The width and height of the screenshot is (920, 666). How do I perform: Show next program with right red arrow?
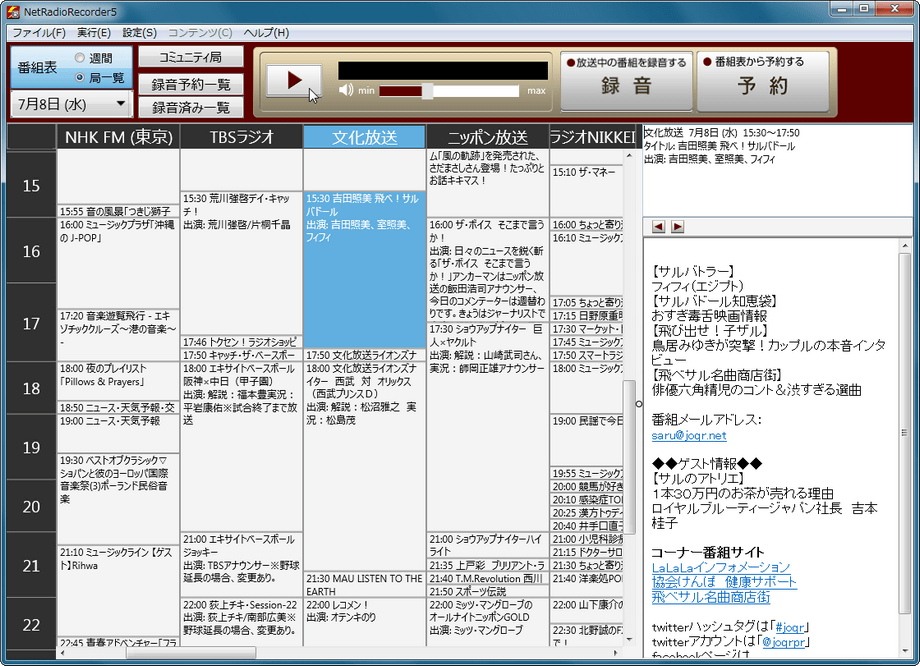click(x=678, y=226)
